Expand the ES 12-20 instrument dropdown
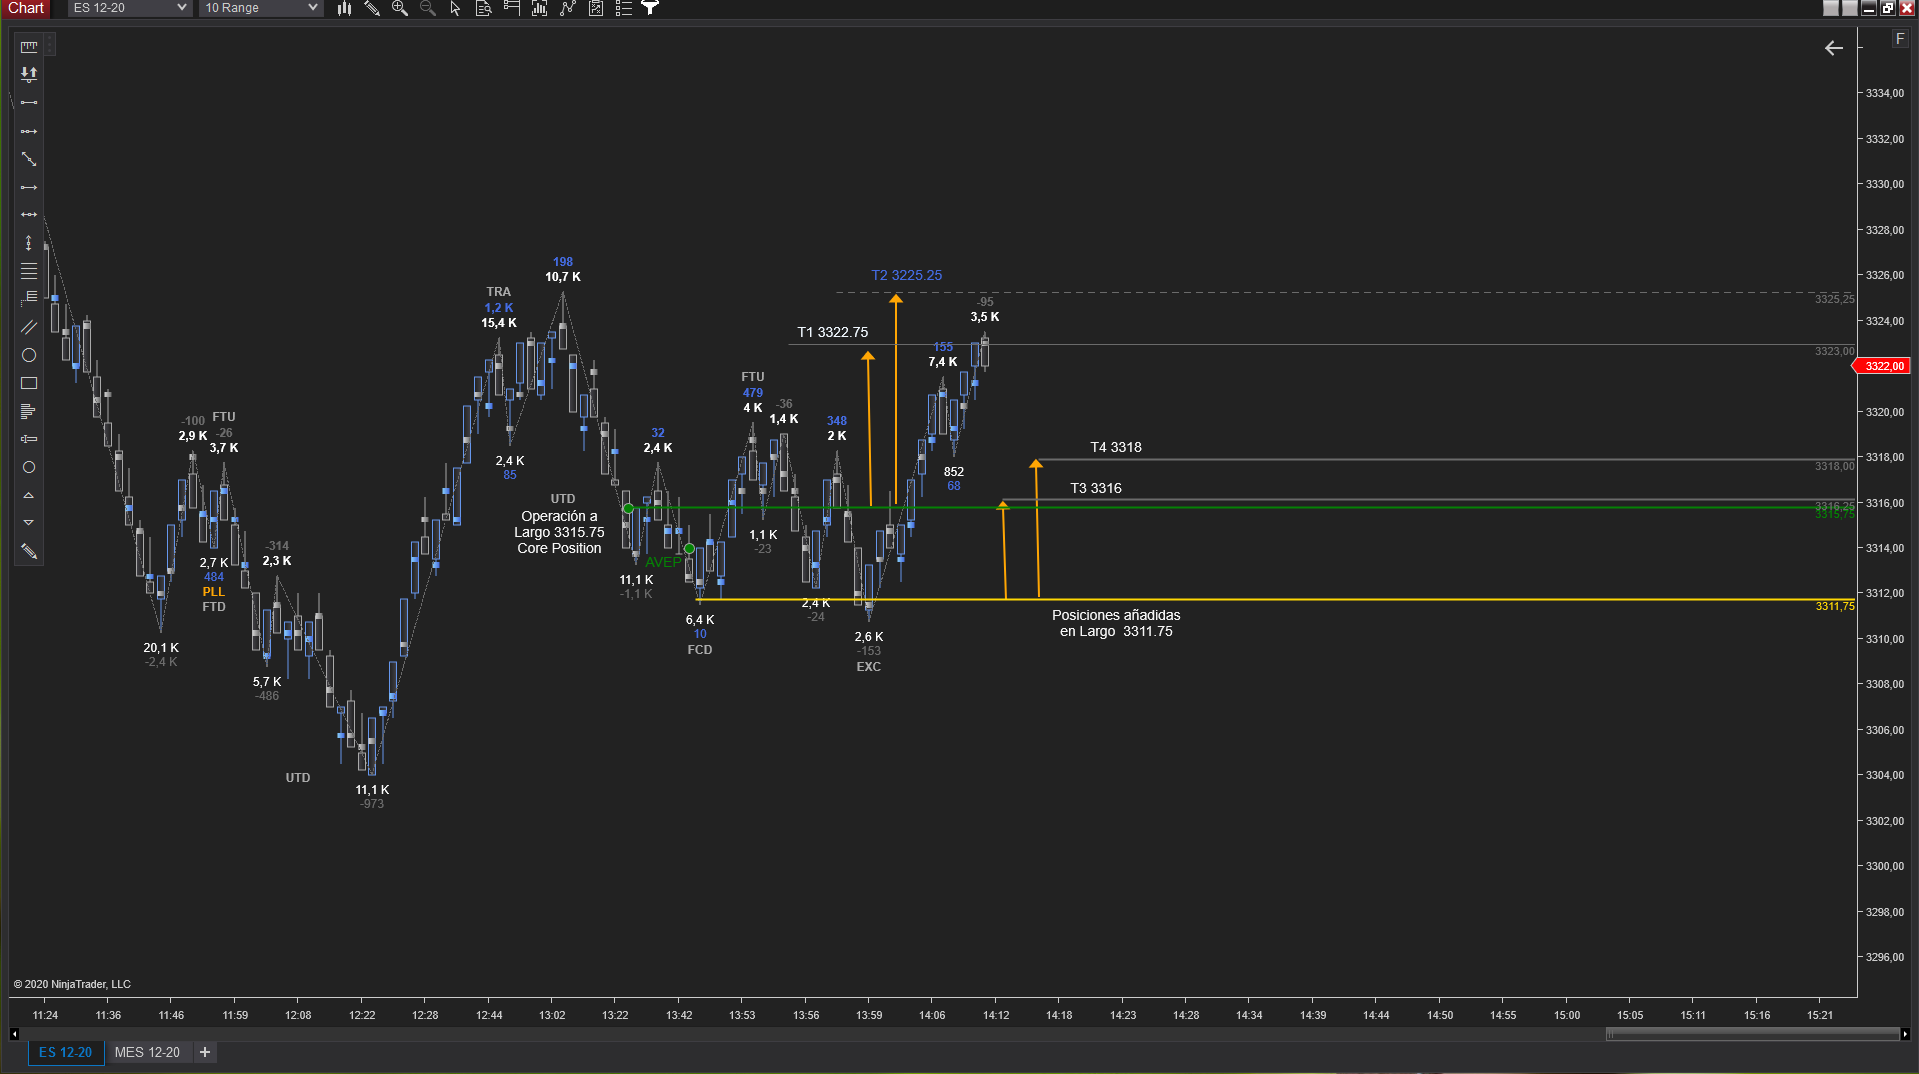1919x1074 pixels. 181,8
